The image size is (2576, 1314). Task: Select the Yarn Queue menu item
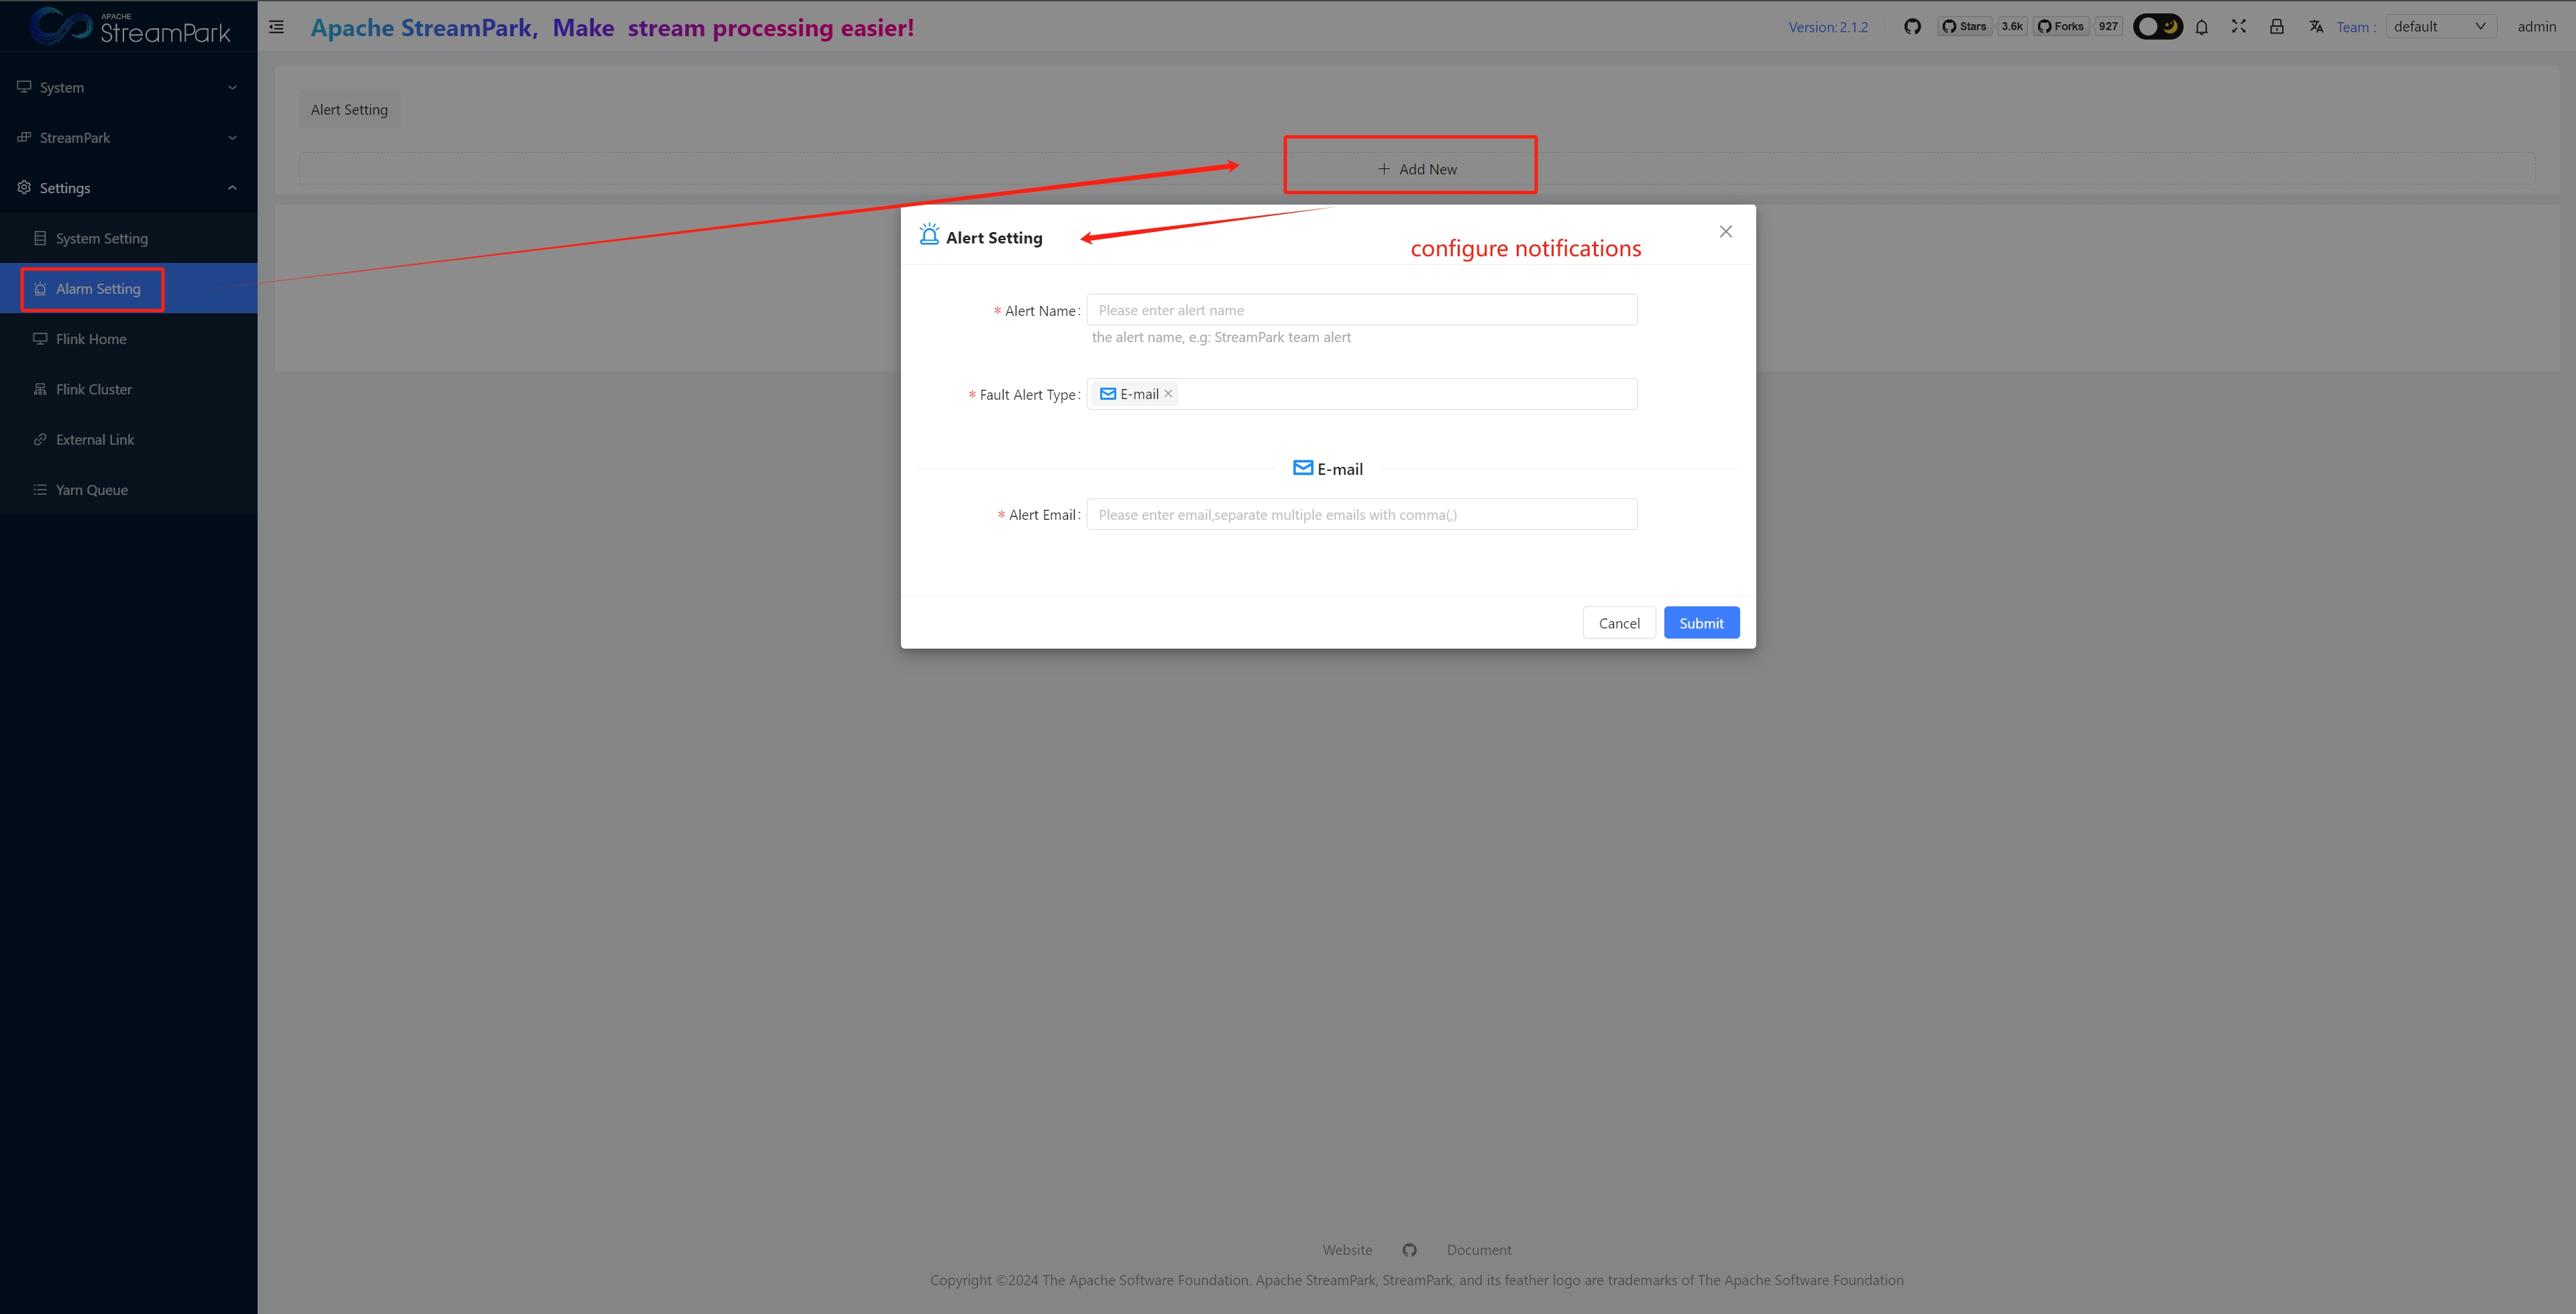pyautogui.click(x=92, y=490)
